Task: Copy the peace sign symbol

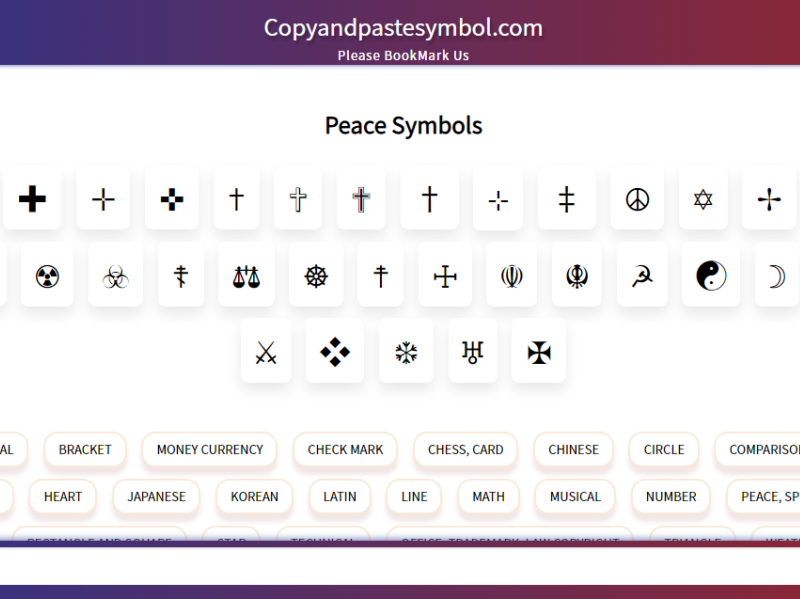Action: 637,197
